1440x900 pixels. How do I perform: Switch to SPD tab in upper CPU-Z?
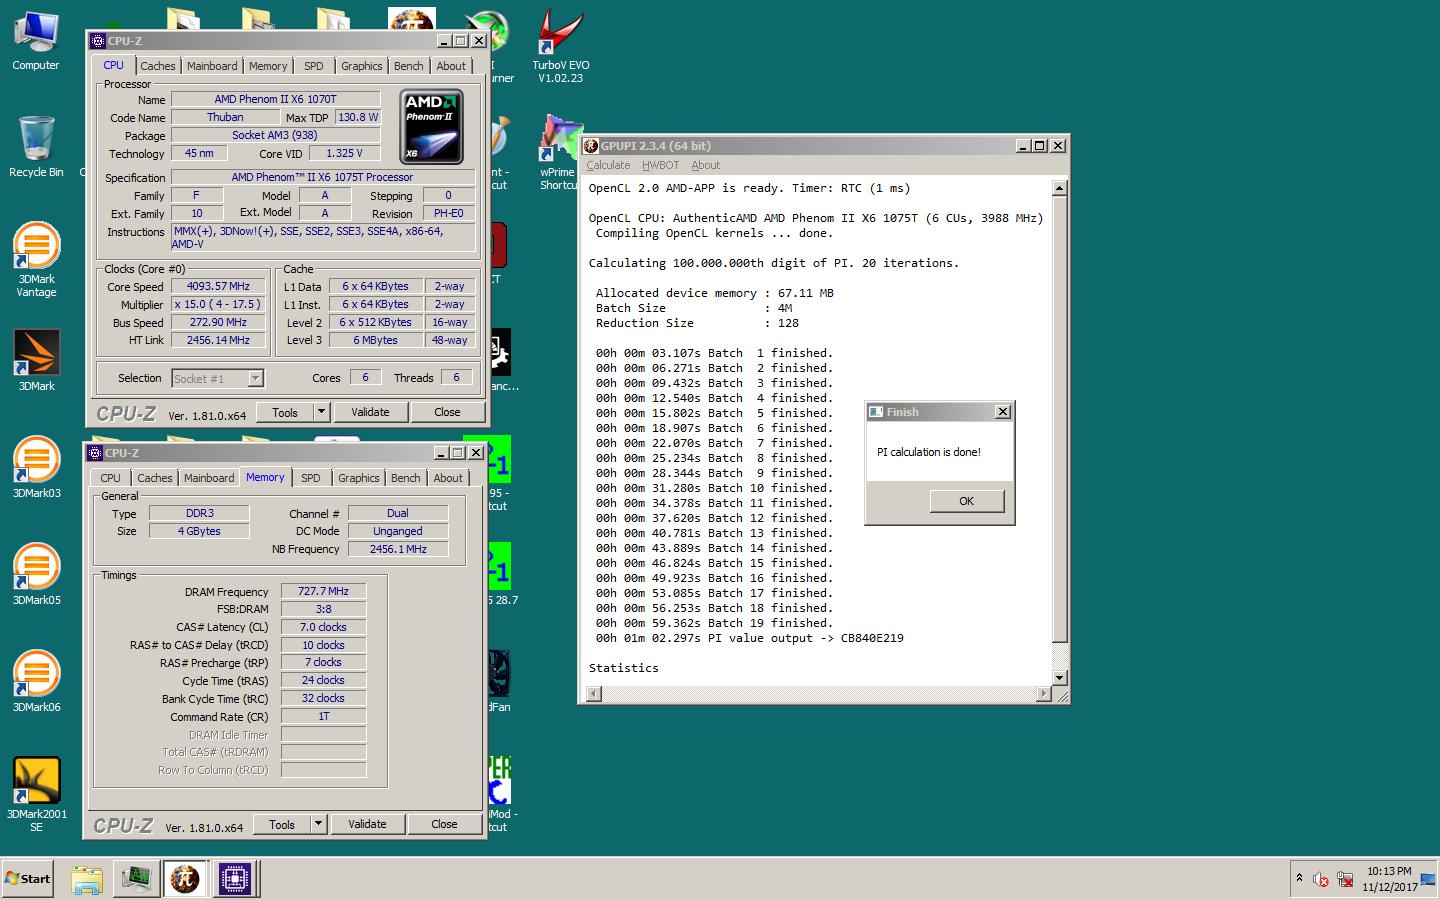(314, 66)
